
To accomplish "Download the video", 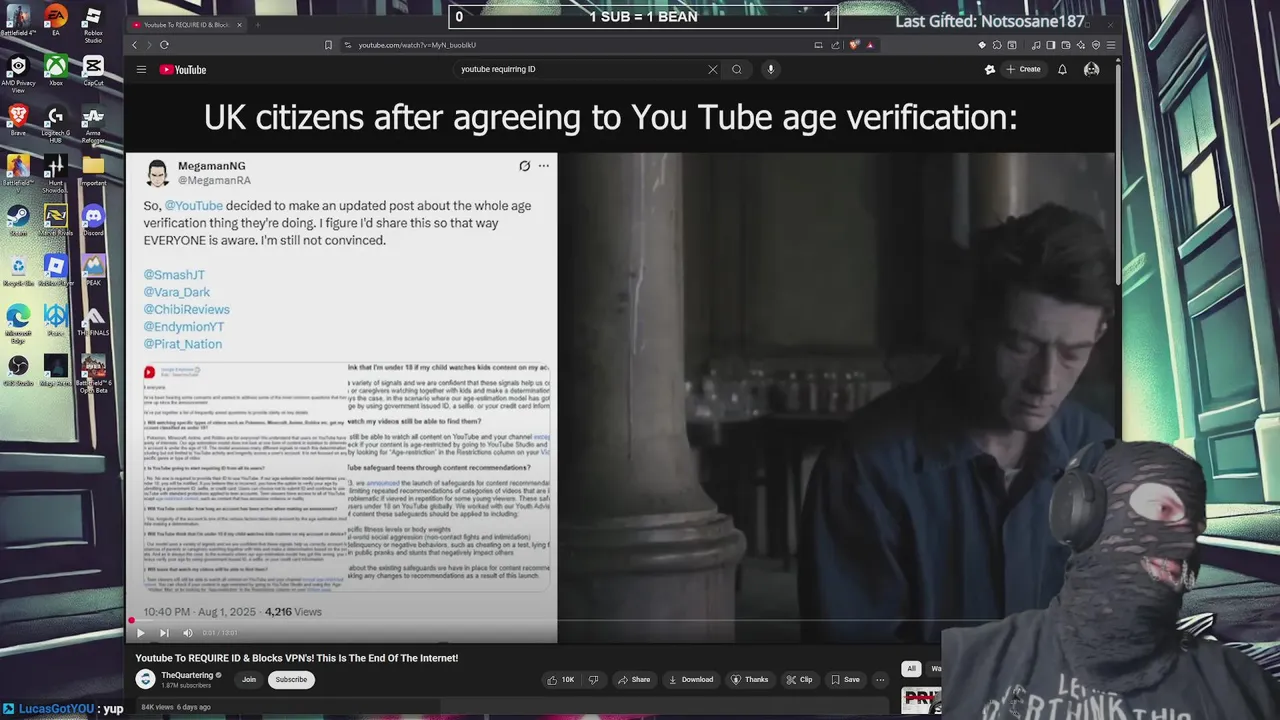I will [x=691, y=680].
